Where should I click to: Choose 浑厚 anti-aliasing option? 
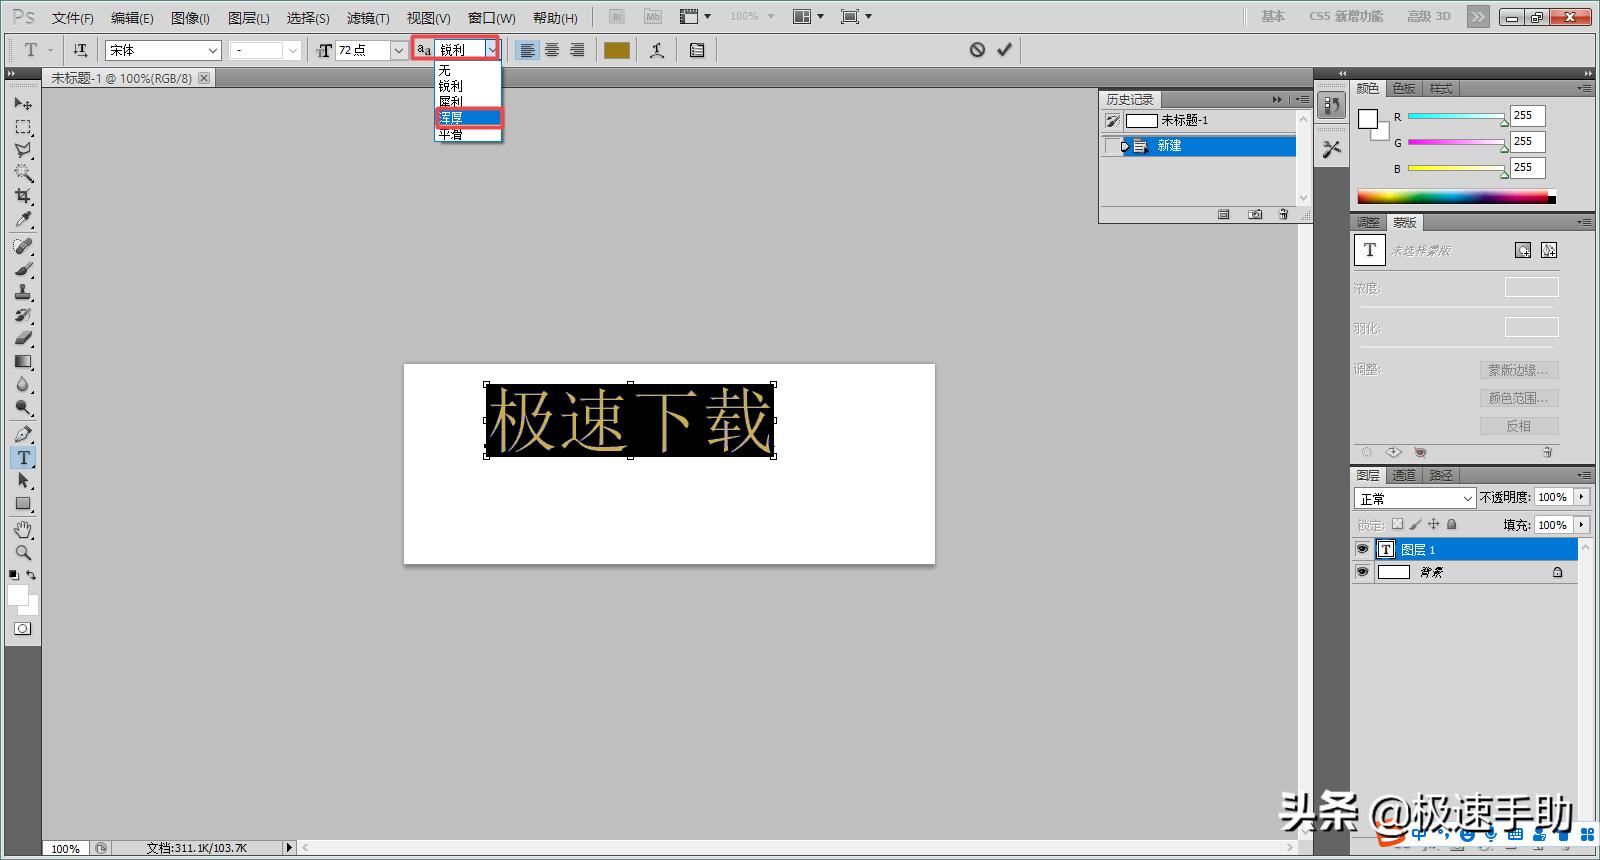(x=468, y=118)
